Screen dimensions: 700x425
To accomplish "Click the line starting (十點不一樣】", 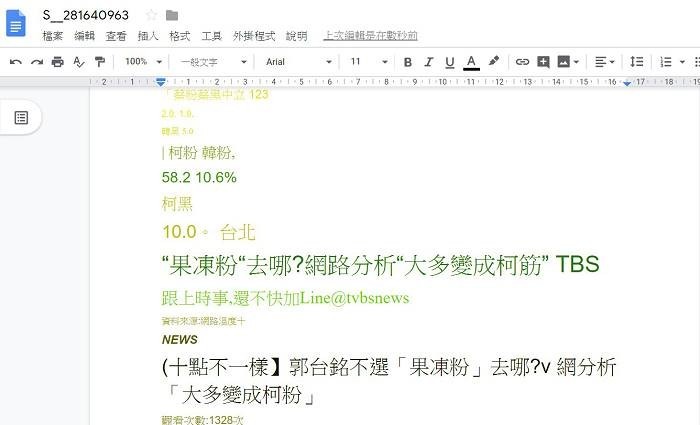I will point(389,367).
